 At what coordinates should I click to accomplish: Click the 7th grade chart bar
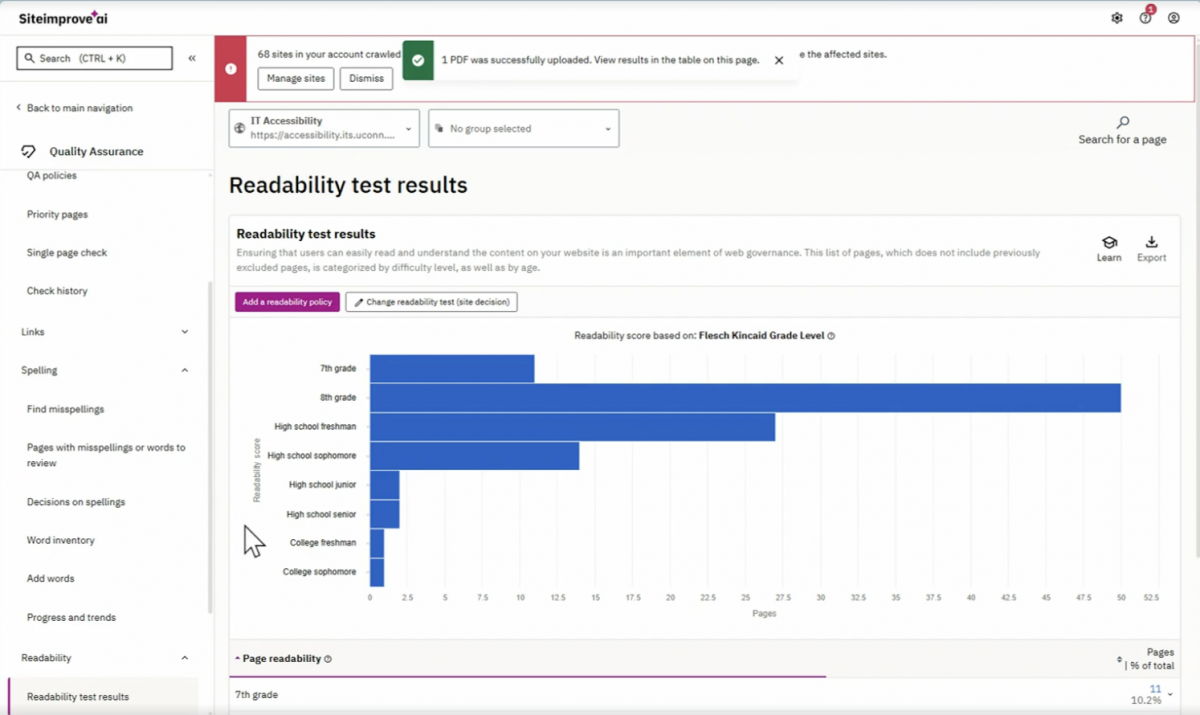[x=452, y=369]
